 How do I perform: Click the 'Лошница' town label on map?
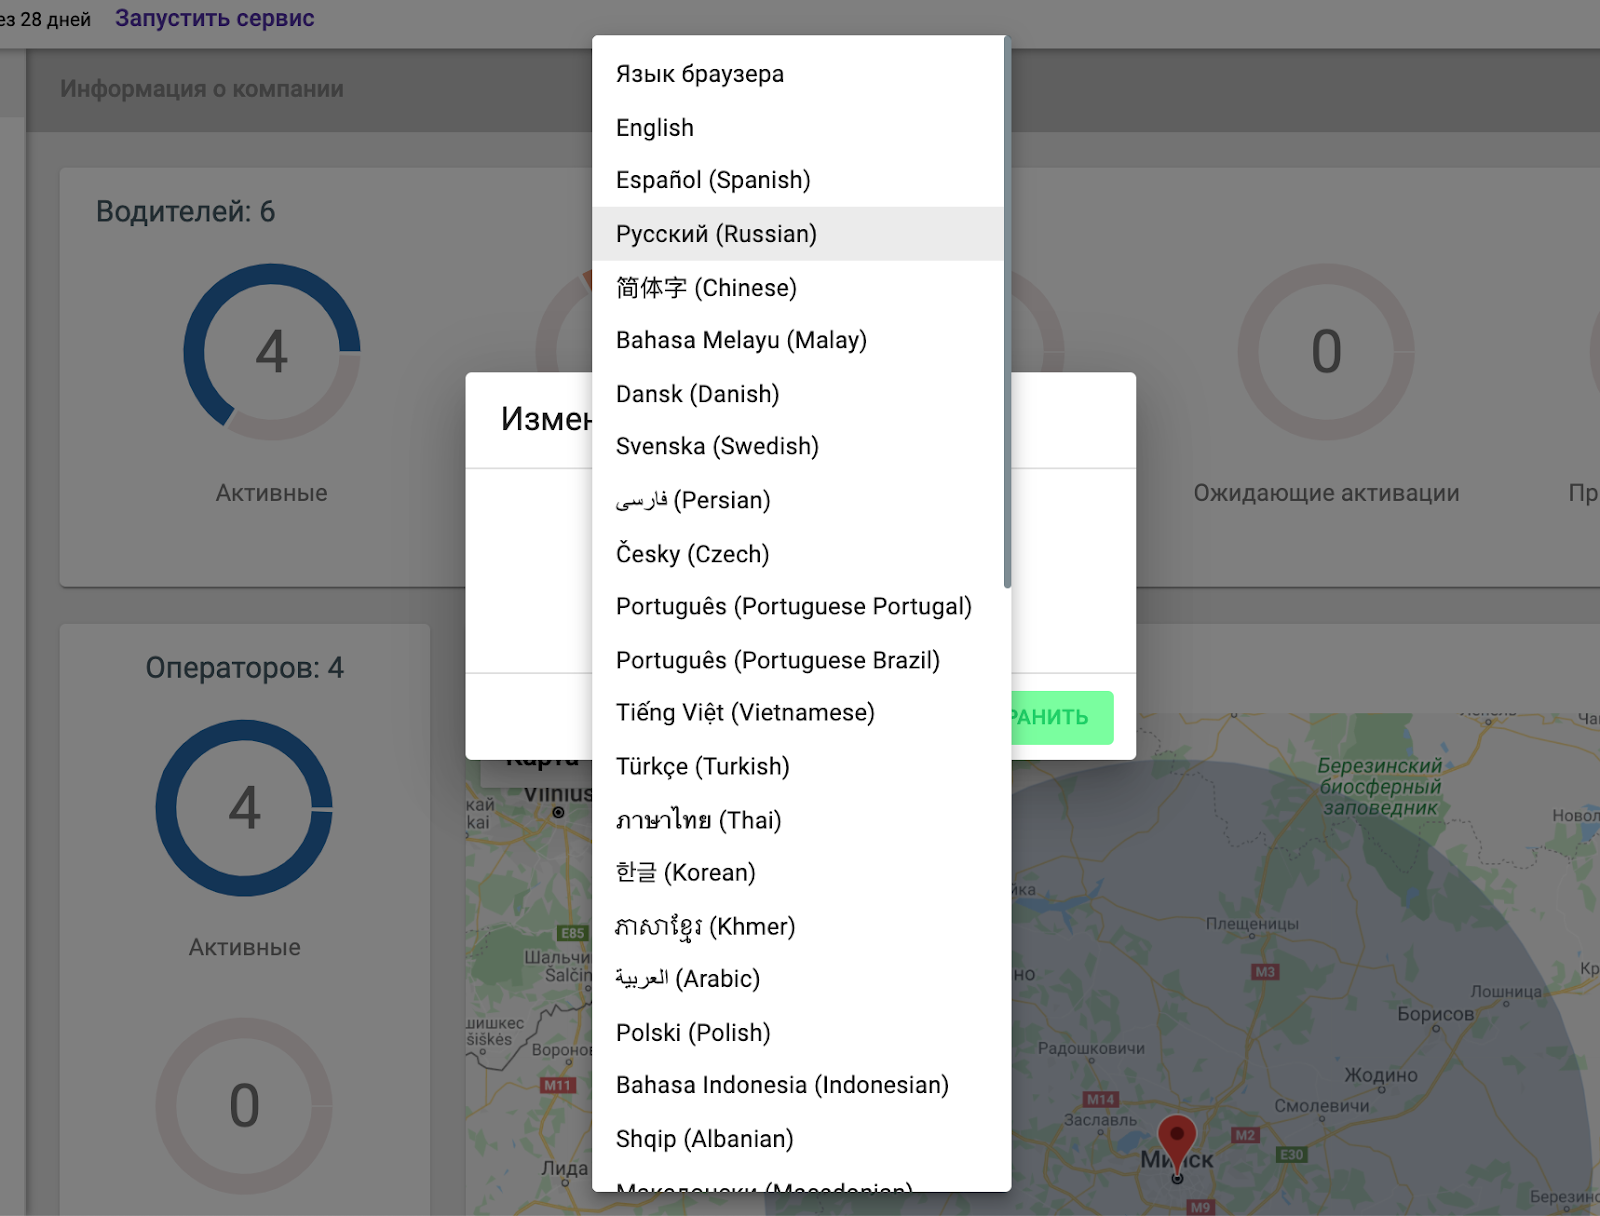coord(1506,992)
